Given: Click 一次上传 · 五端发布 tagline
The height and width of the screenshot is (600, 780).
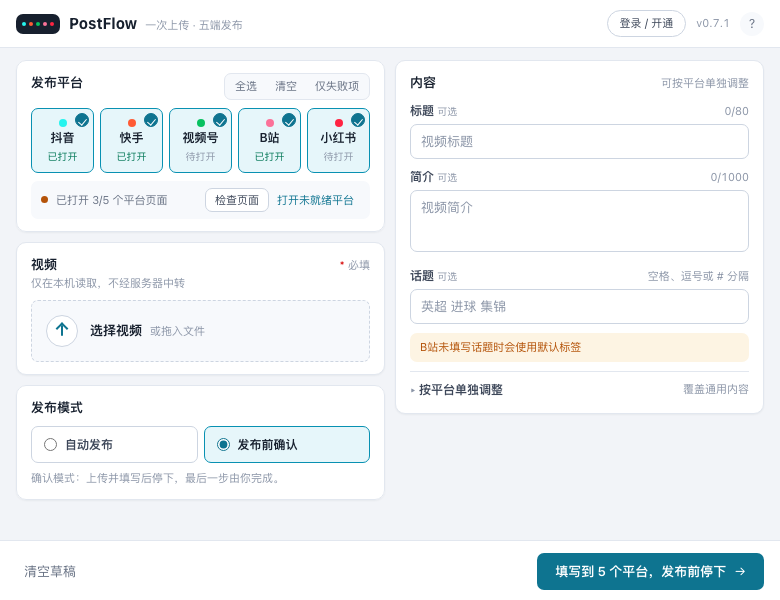Looking at the screenshot, I should (194, 25).
